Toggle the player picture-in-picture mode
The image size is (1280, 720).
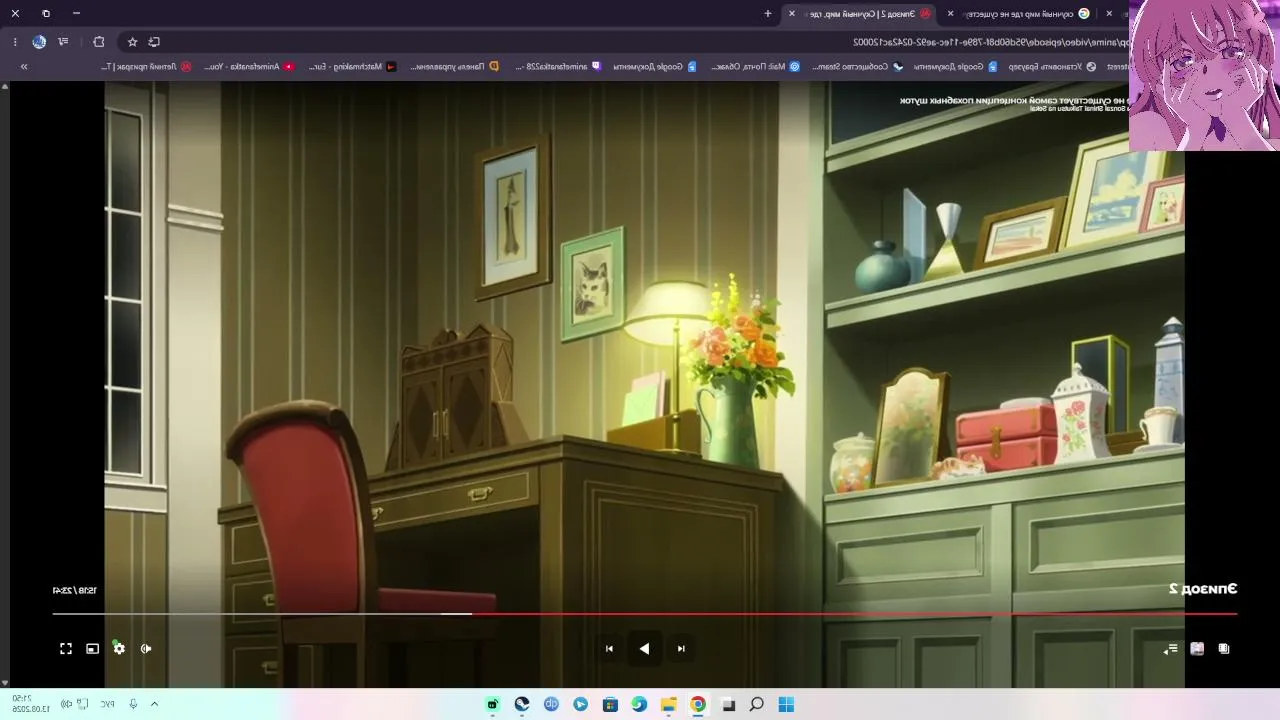pyautogui.click(x=92, y=649)
